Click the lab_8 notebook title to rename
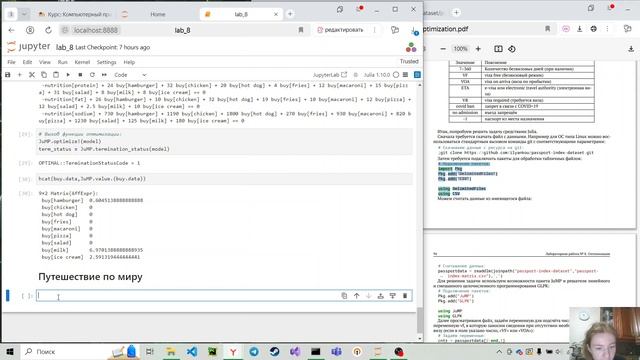The image size is (640, 360). pyautogui.click(x=64, y=47)
